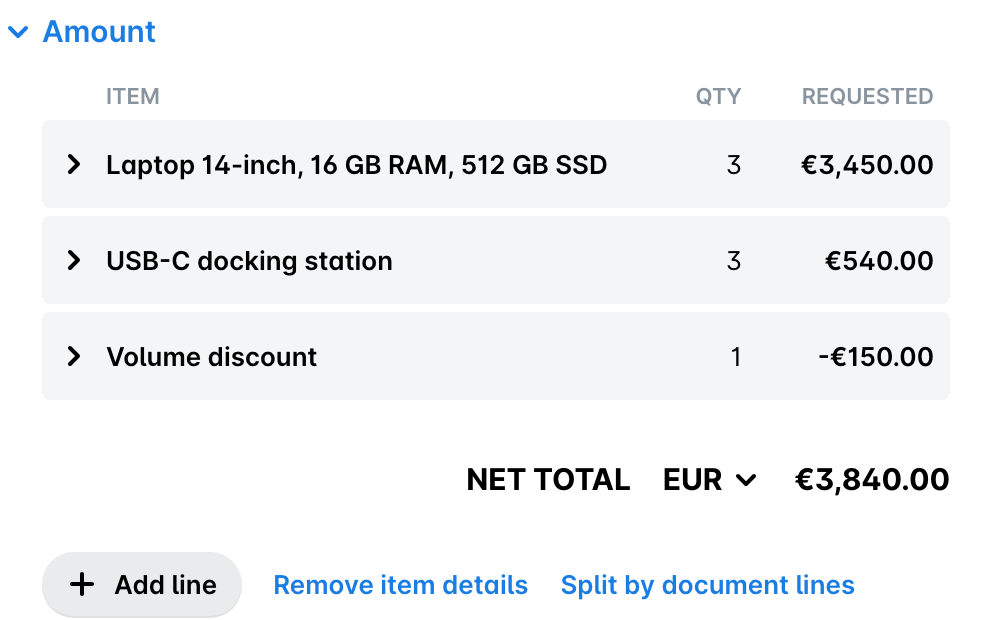Click the Add line button
The image size is (990, 620).
point(142,585)
